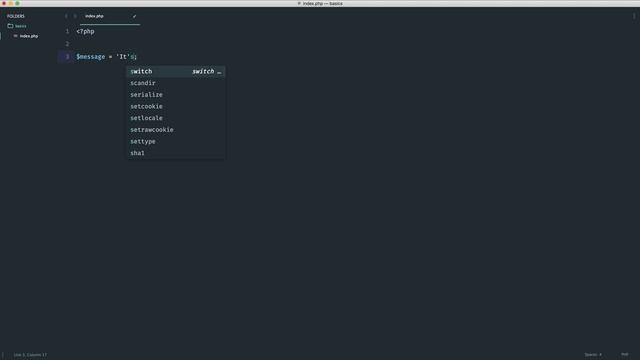Image resolution: width=640 pixels, height=360 pixels.
Task: Open the Spaces indentation setting in status bar
Action: pos(593,355)
